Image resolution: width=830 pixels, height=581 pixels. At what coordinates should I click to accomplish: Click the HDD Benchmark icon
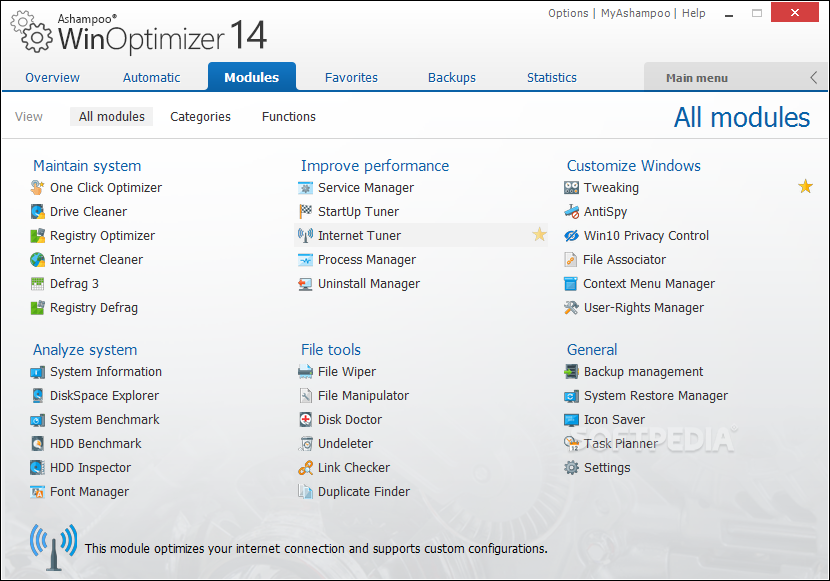coord(37,444)
